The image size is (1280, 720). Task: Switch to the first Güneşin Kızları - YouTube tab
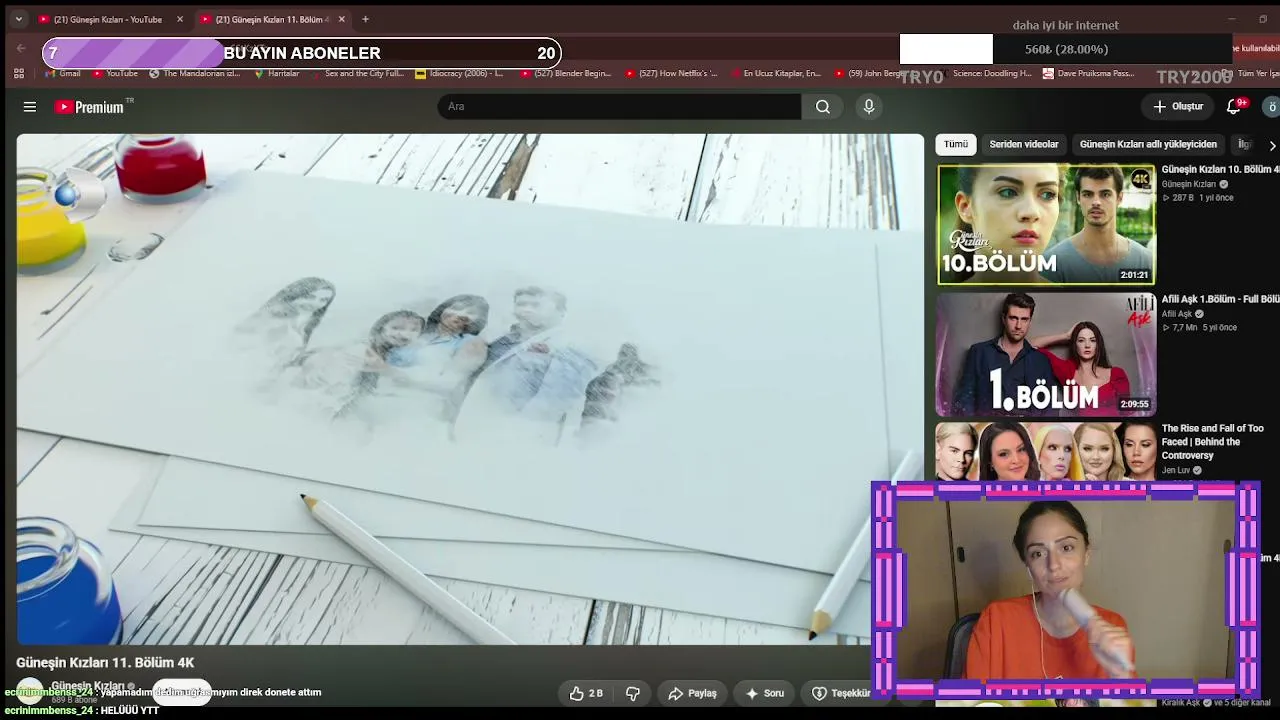tap(110, 19)
